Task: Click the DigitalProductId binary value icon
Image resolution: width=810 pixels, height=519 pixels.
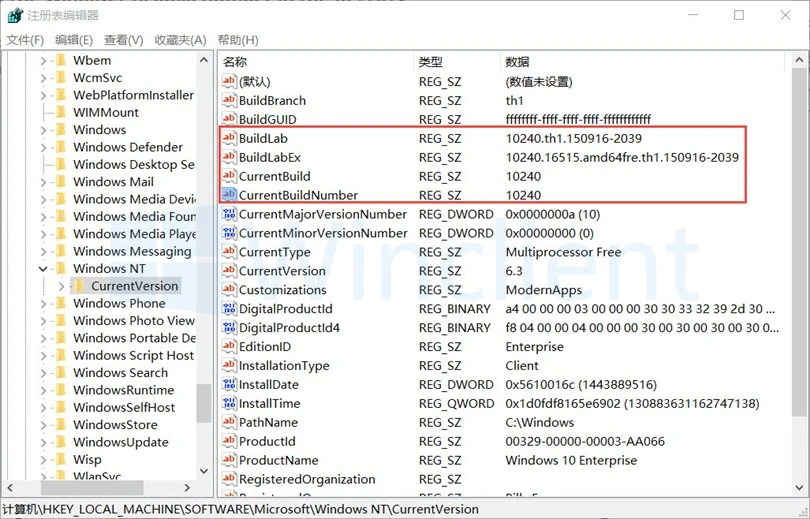Action: tap(229, 309)
